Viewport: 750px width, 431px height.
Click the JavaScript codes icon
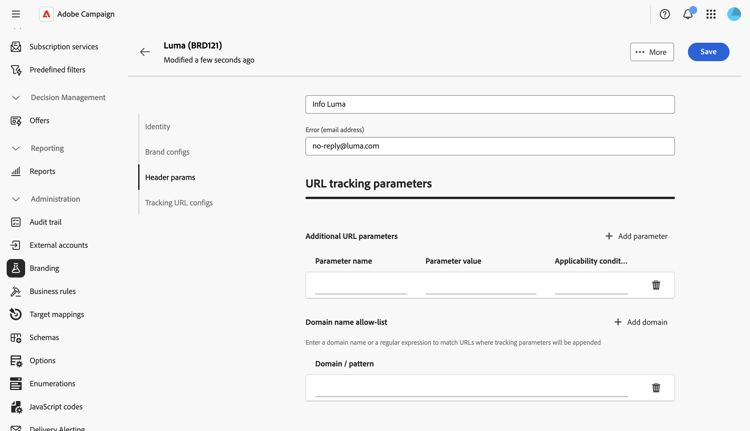(x=16, y=407)
